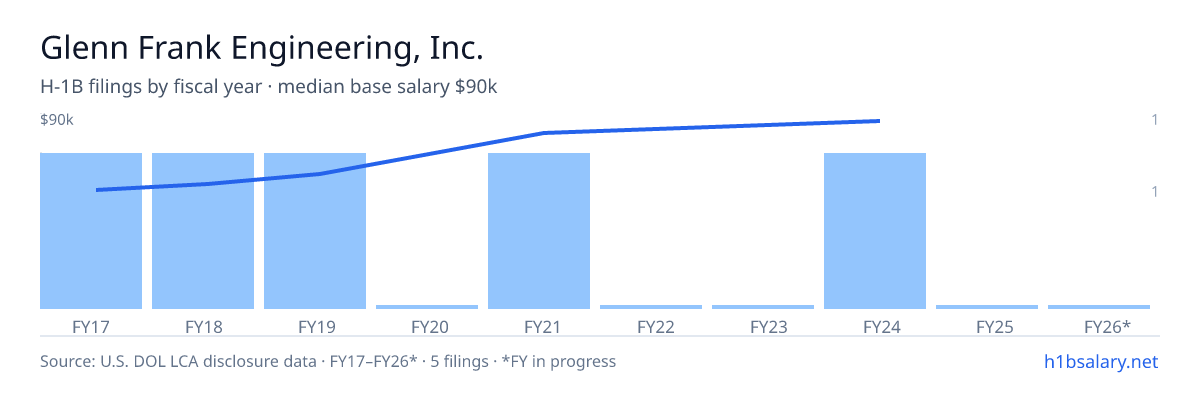1200x400 pixels.
Task: Click the DOL LCA source footnote text
Action: point(328,361)
